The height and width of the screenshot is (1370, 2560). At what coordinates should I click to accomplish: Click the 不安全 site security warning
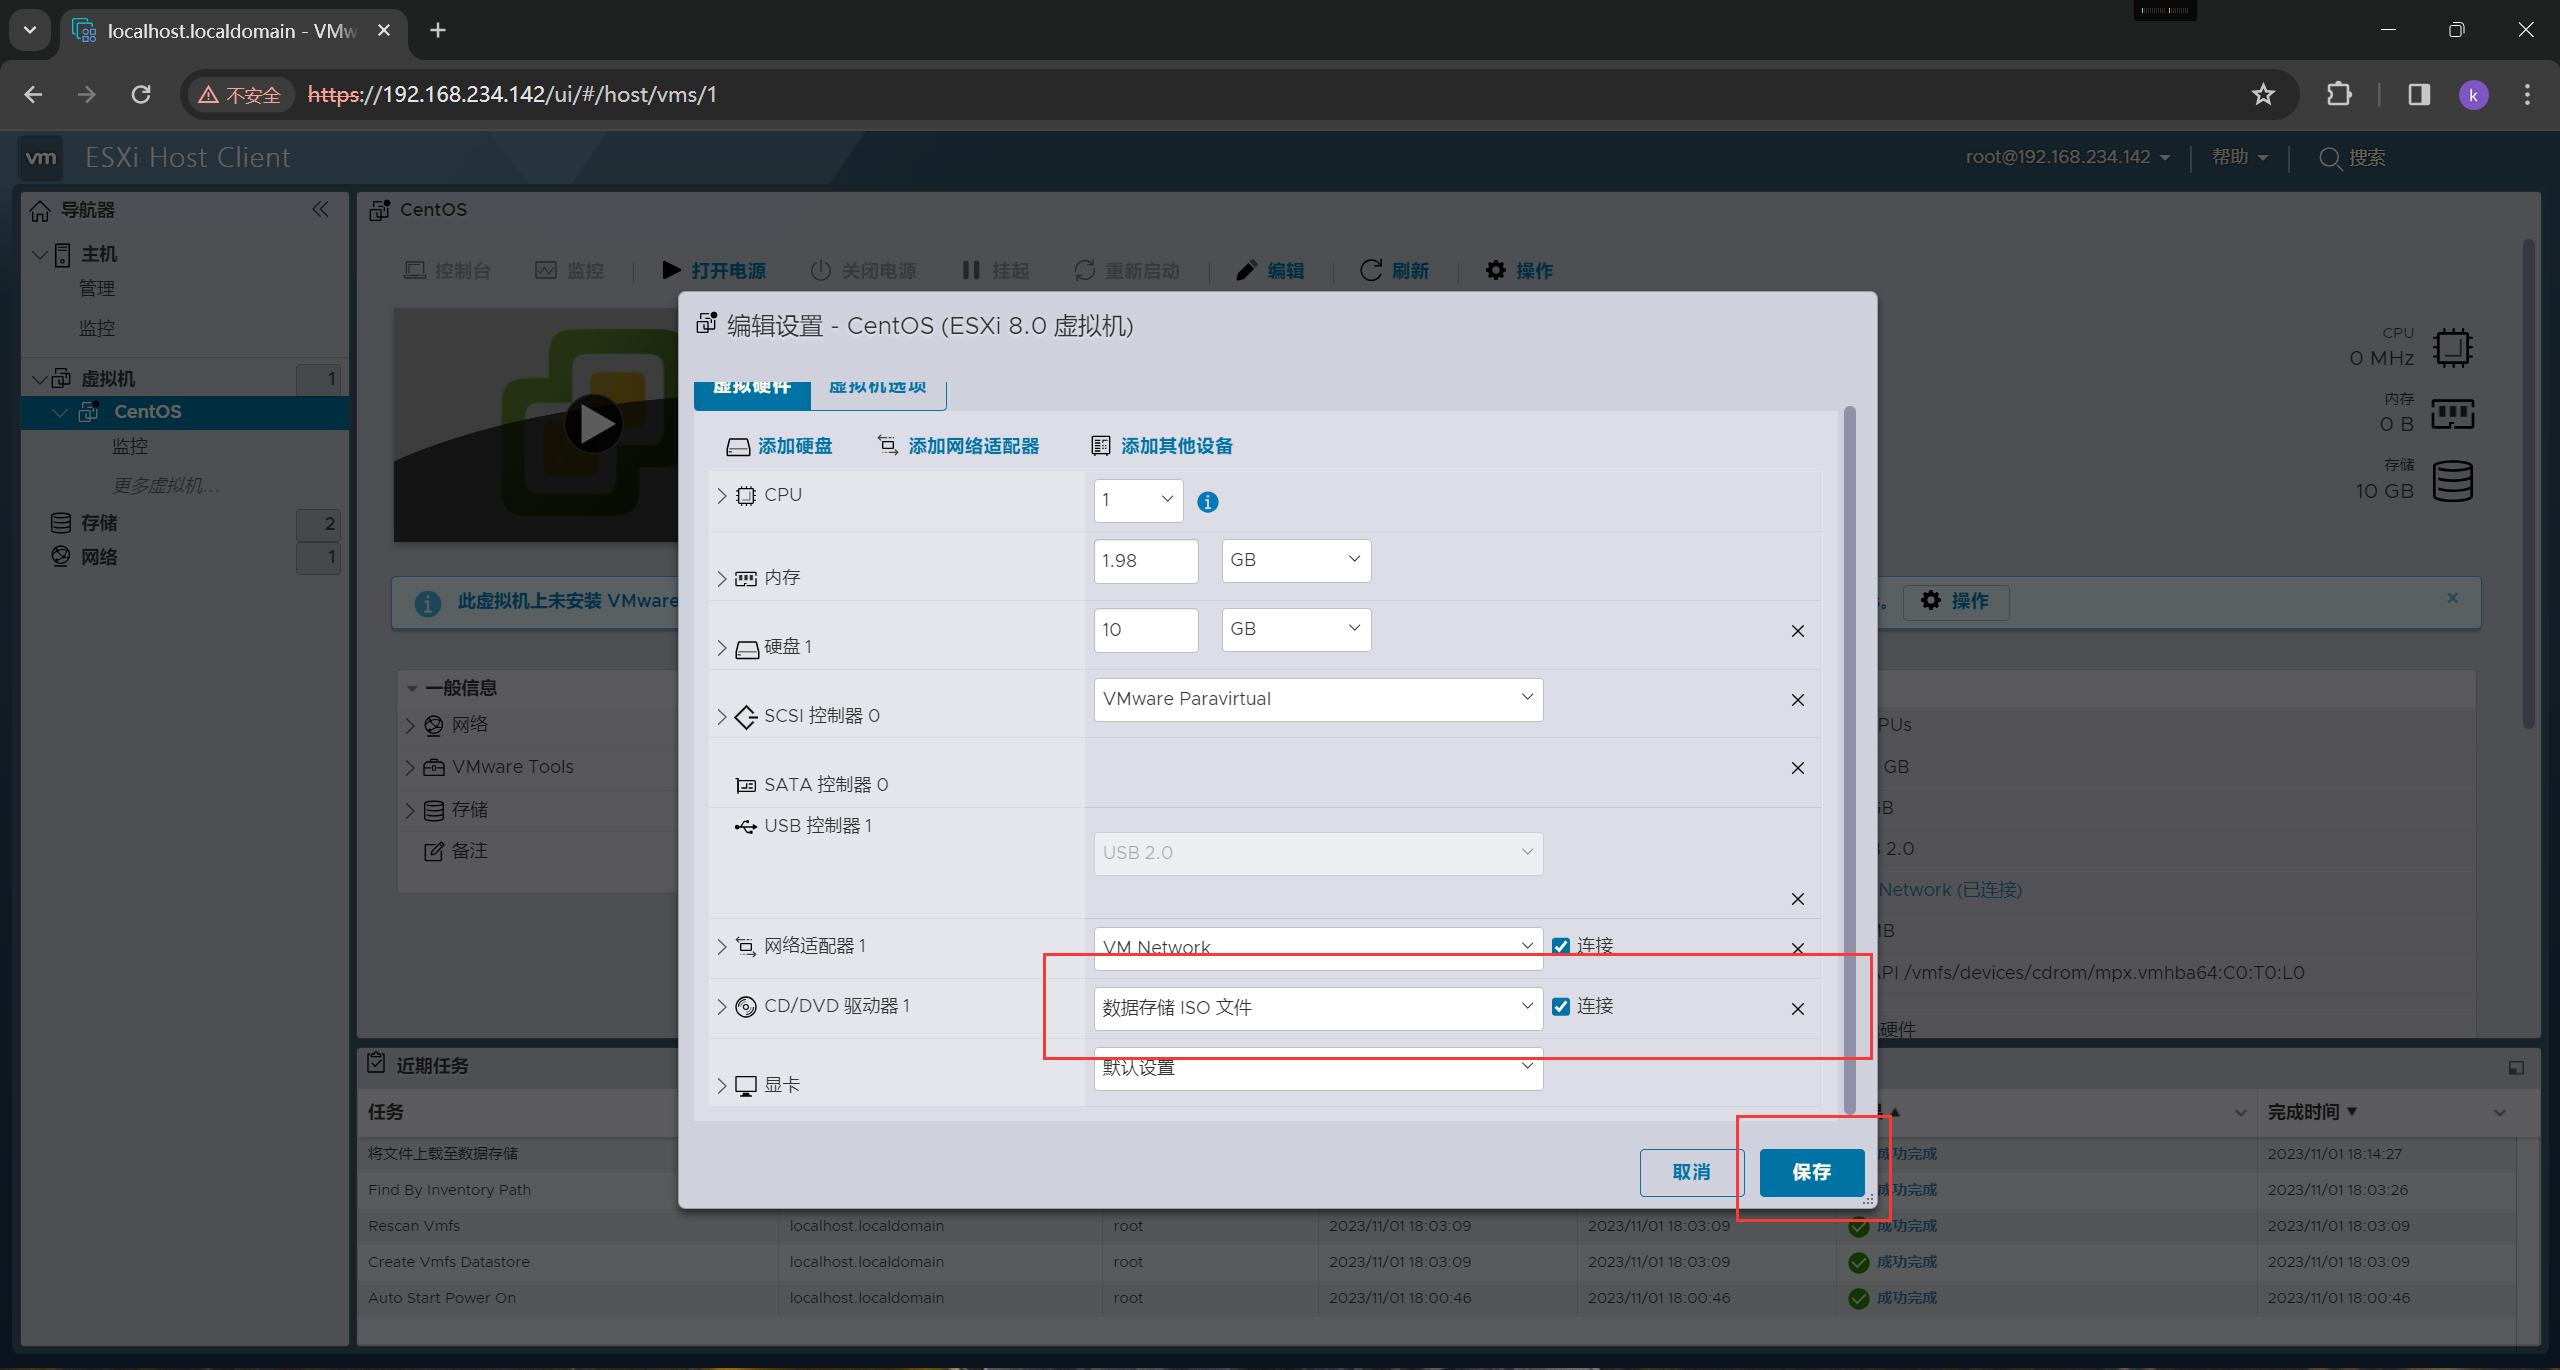click(x=240, y=95)
